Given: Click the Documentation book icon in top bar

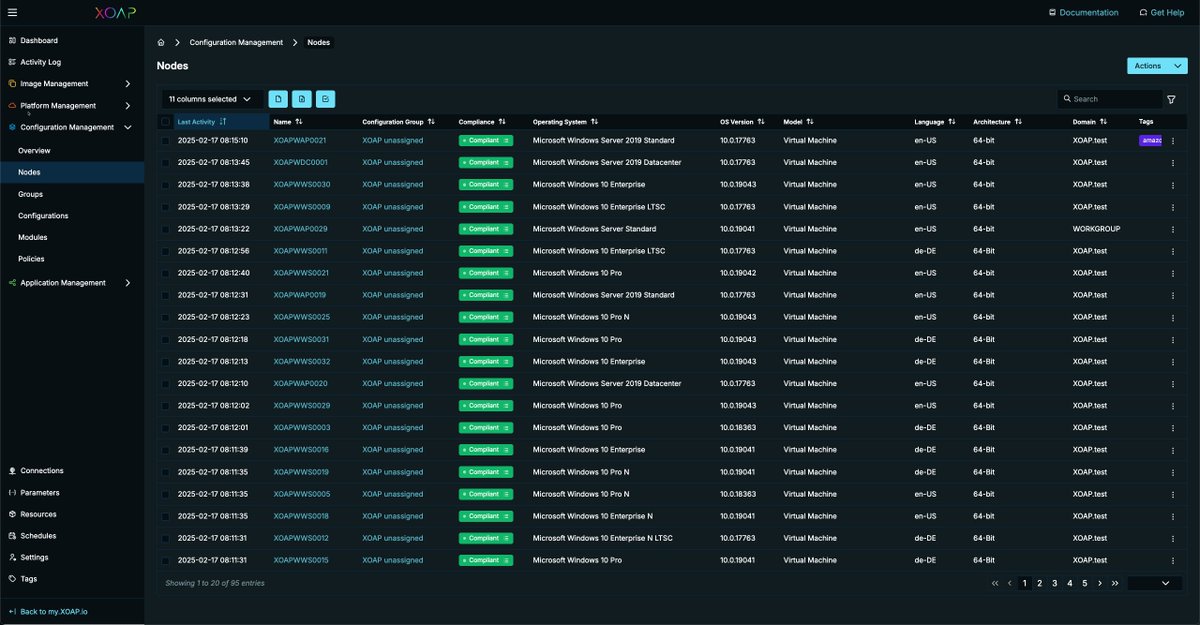Looking at the screenshot, I should 1051,12.
